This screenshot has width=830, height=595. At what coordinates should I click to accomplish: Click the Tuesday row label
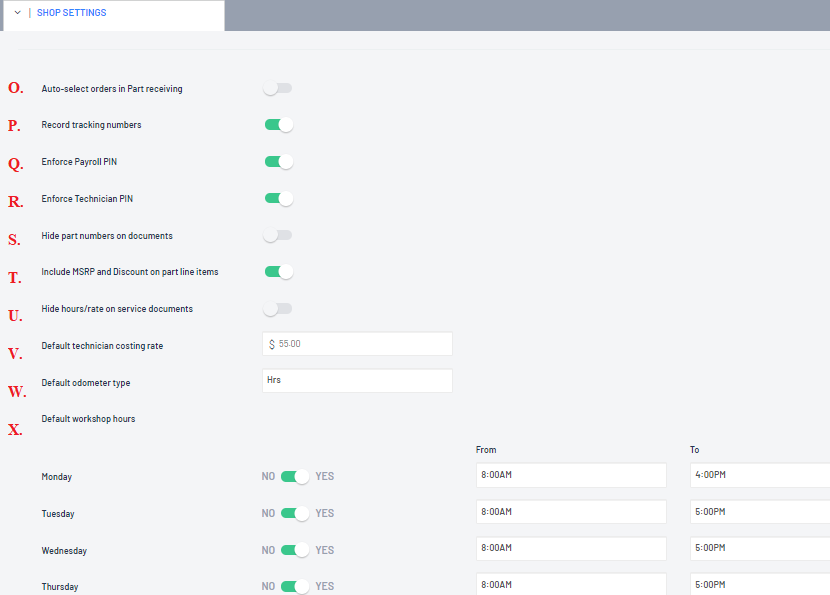click(x=58, y=514)
